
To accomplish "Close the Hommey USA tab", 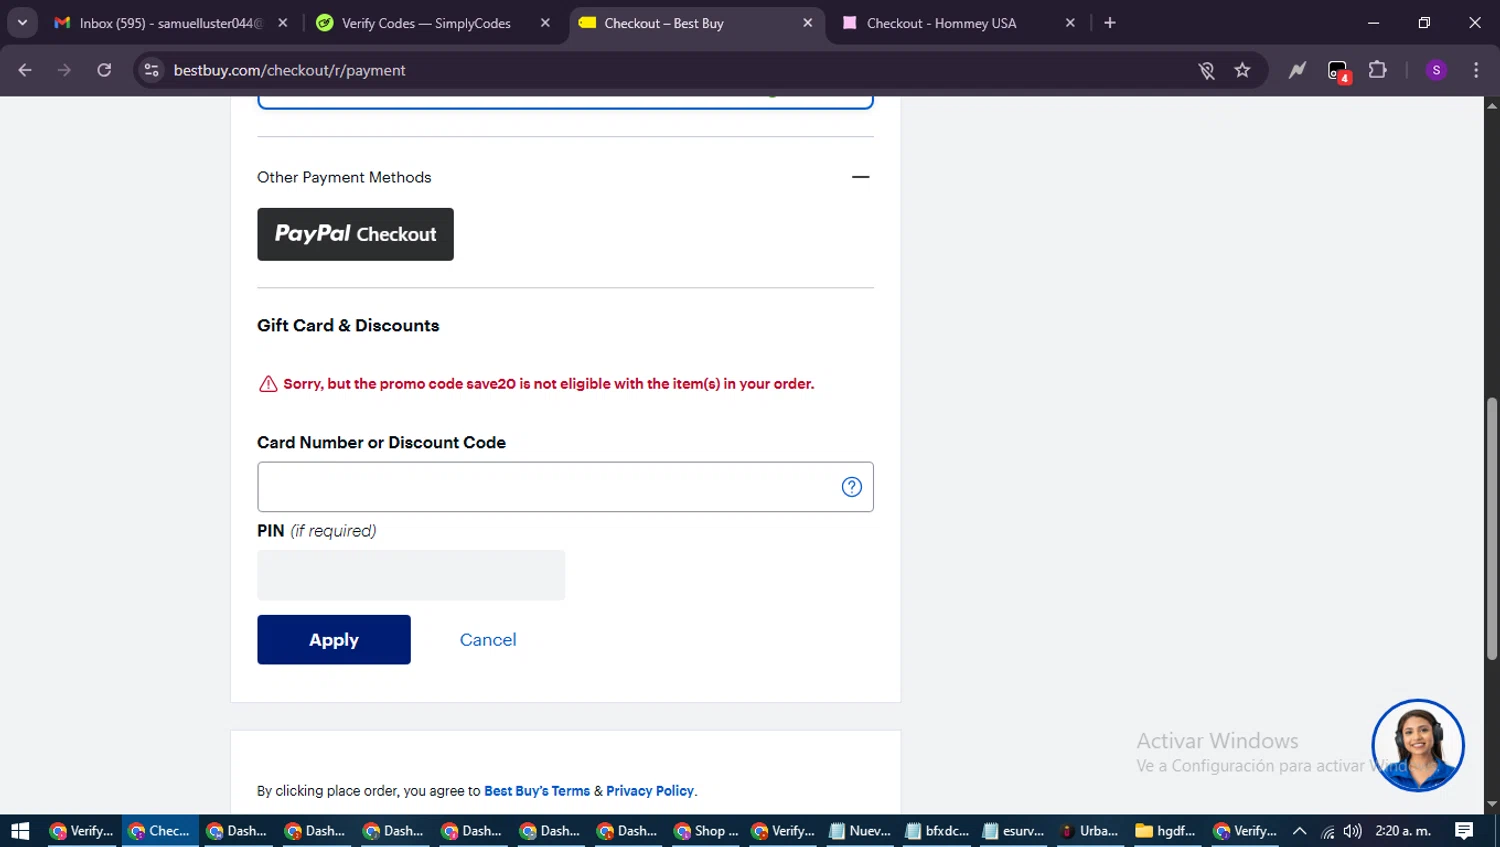I will tap(1070, 23).
